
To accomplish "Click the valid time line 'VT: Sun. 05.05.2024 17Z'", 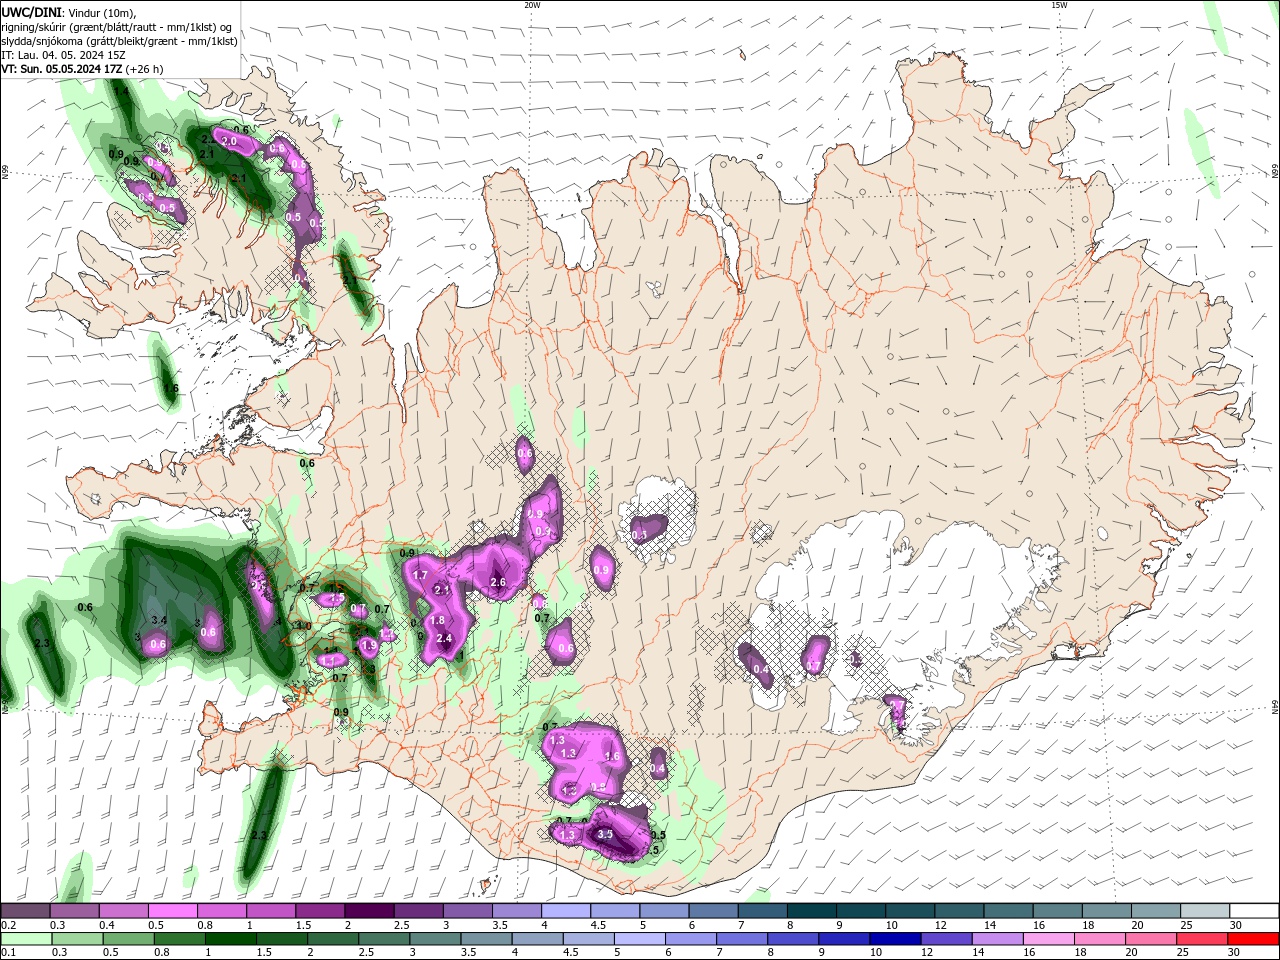I will (x=62, y=69).
